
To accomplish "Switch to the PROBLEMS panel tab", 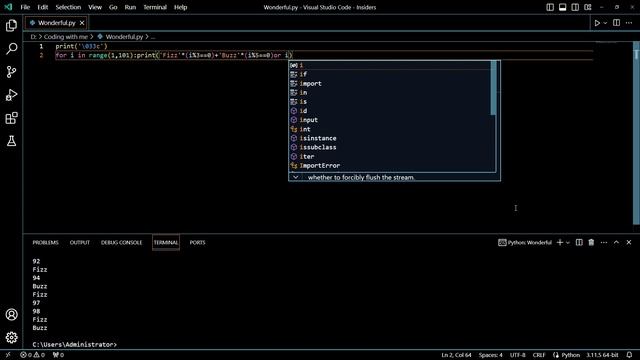I will (x=45, y=242).
